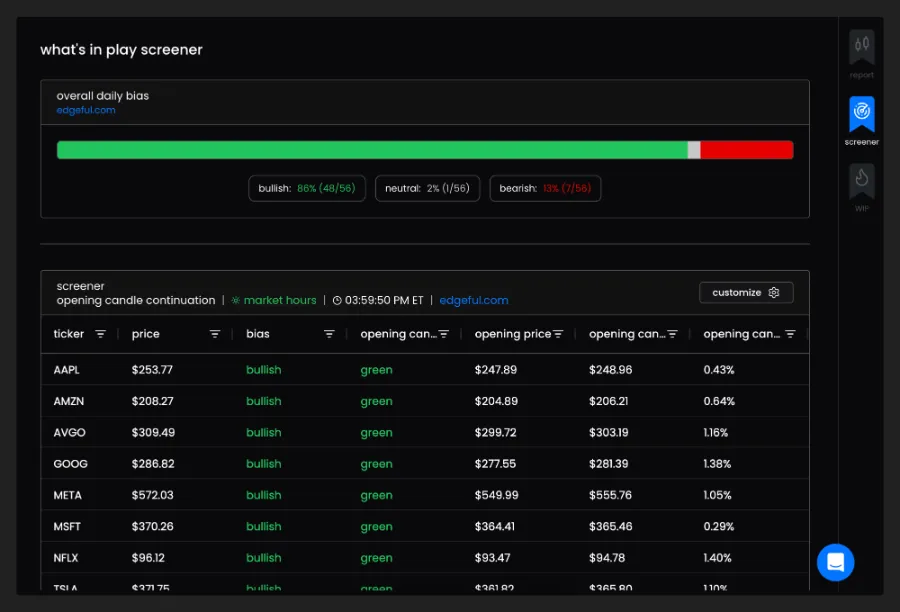The image size is (900, 612).
Task: Click the clock icon beside the time
Action: [x=337, y=300]
